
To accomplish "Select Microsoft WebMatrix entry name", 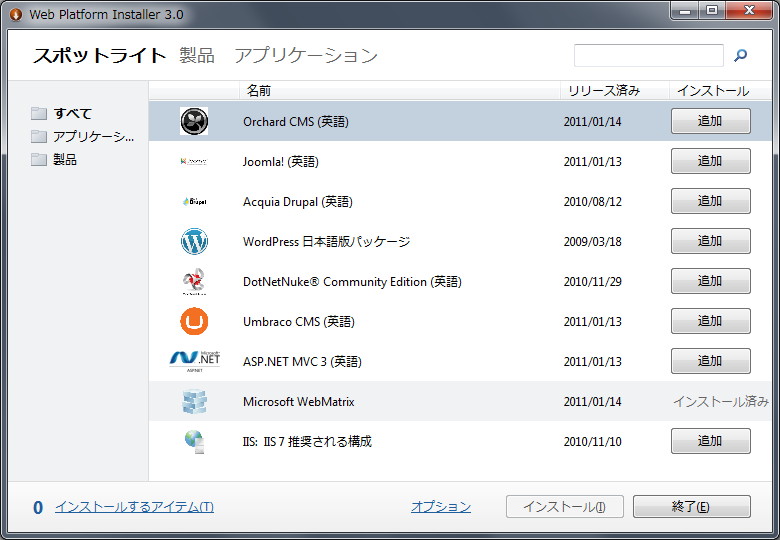I will click(x=298, y=402).
